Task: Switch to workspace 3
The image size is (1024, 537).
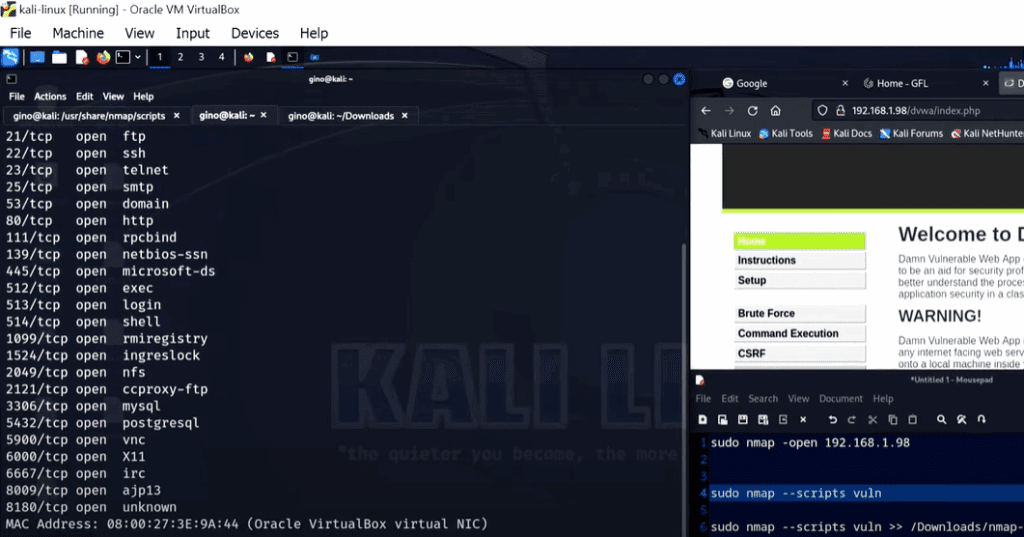Action: pyautogui.click(x=201, y=57)
